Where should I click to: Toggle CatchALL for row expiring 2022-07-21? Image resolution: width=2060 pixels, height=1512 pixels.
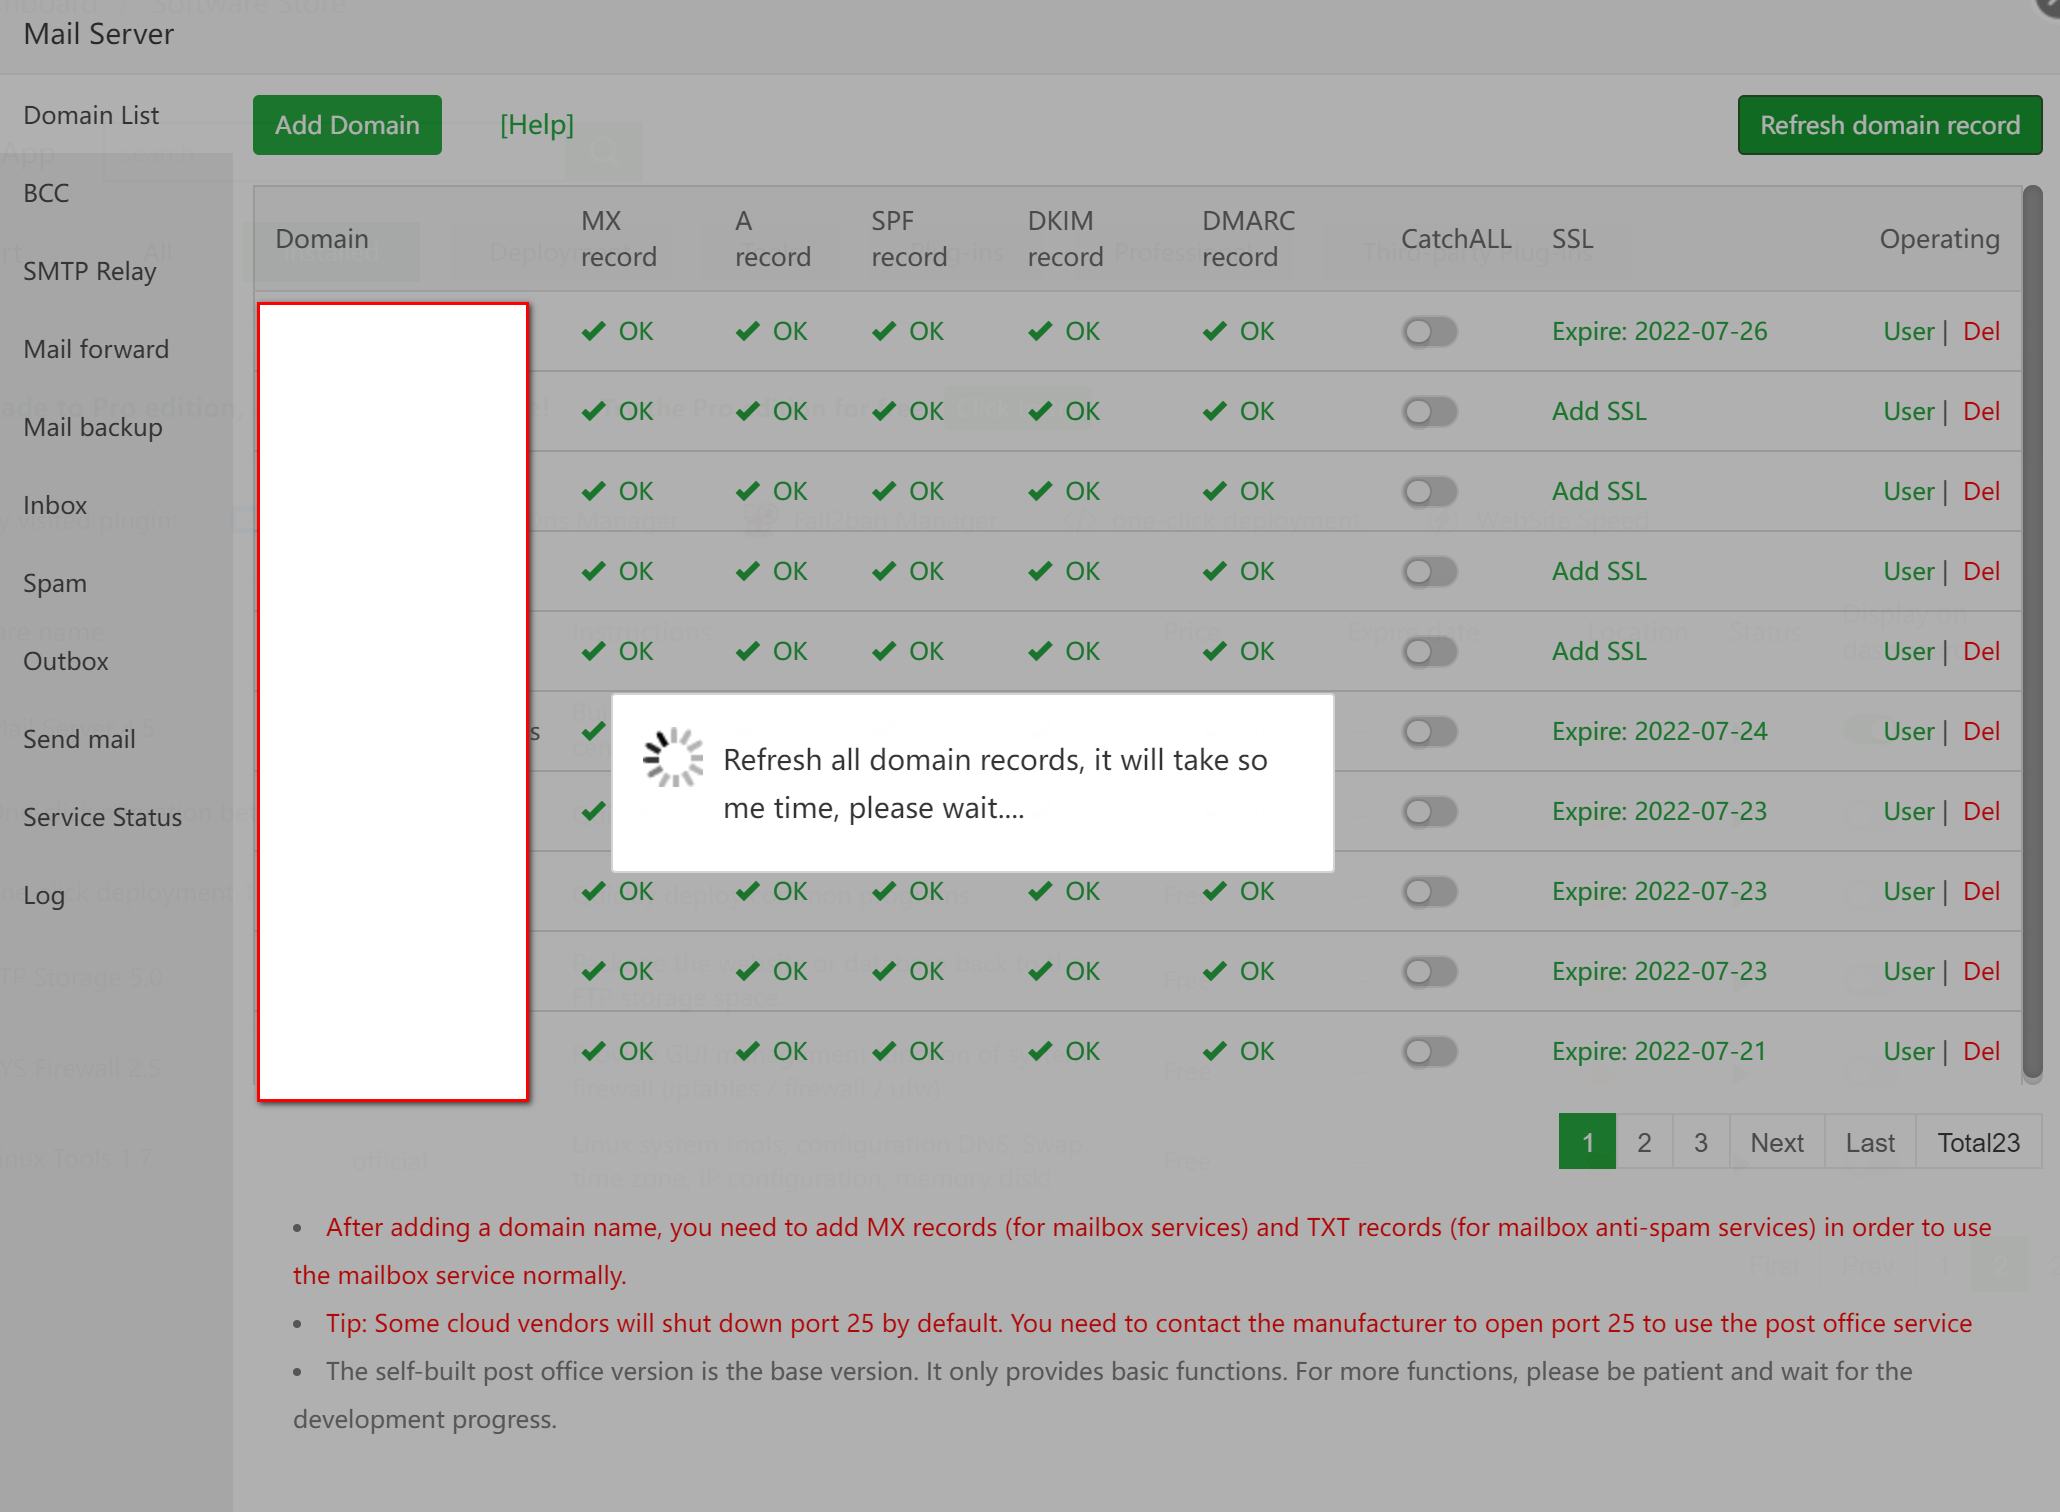tap(1429, 1051)
